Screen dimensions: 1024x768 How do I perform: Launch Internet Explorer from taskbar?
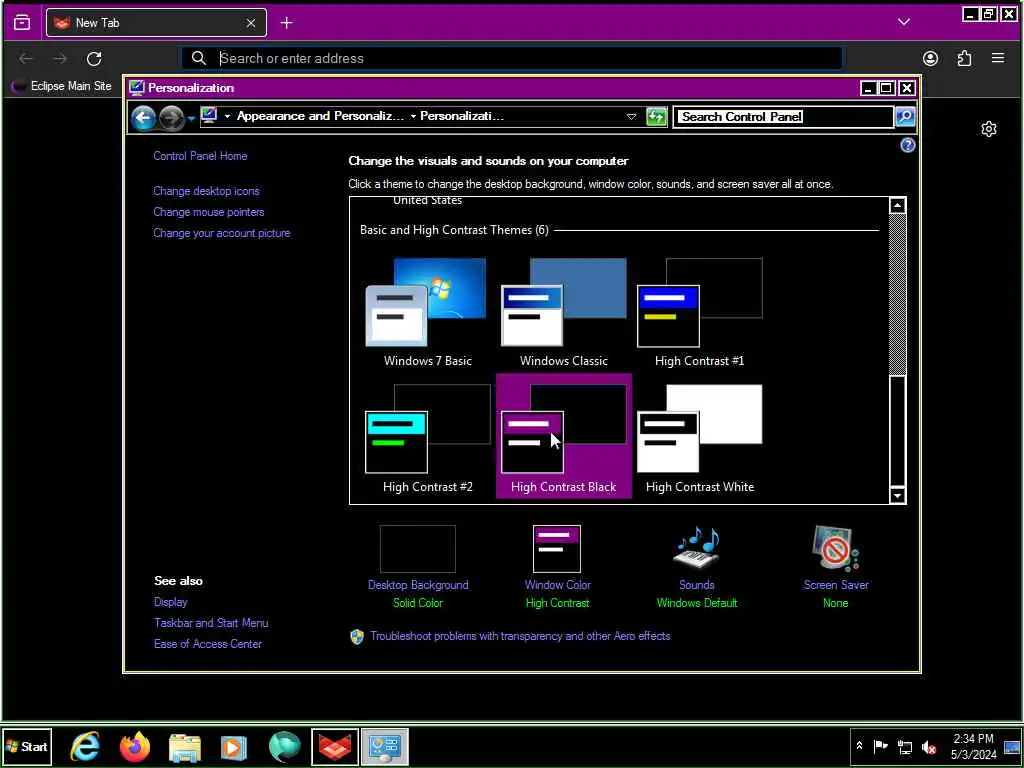tap(85, 746)
